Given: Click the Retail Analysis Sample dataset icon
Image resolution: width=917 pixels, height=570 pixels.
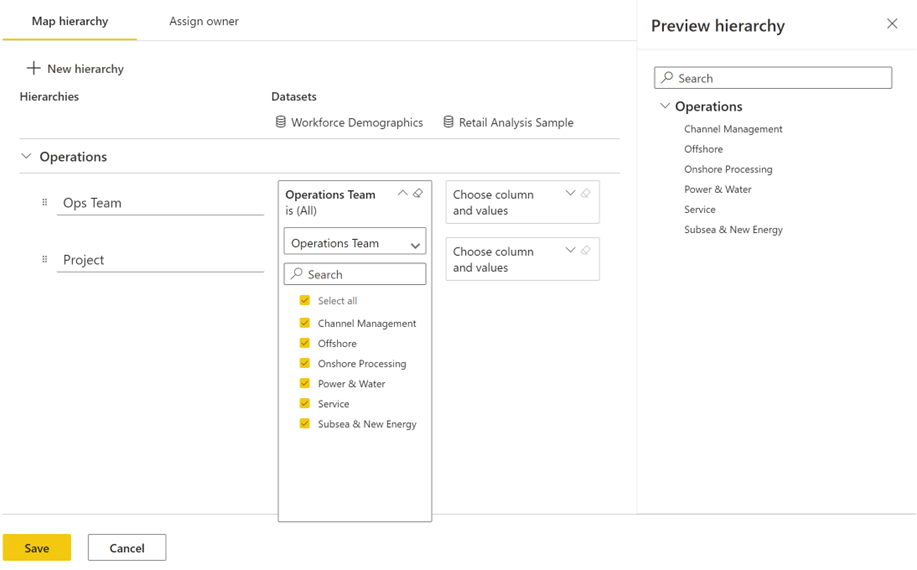Looking at the screenshot, I should [448, 122].
